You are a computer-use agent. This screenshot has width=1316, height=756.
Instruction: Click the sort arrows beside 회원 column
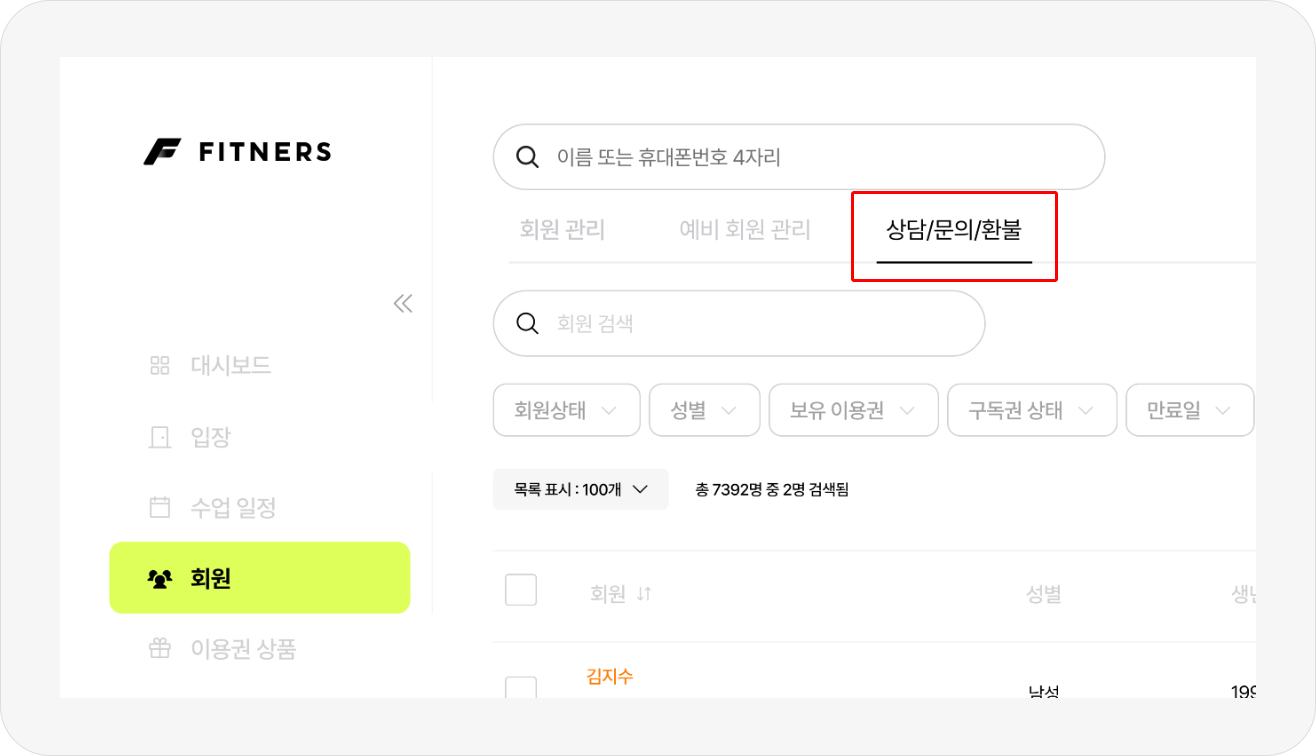pos(644,594)
